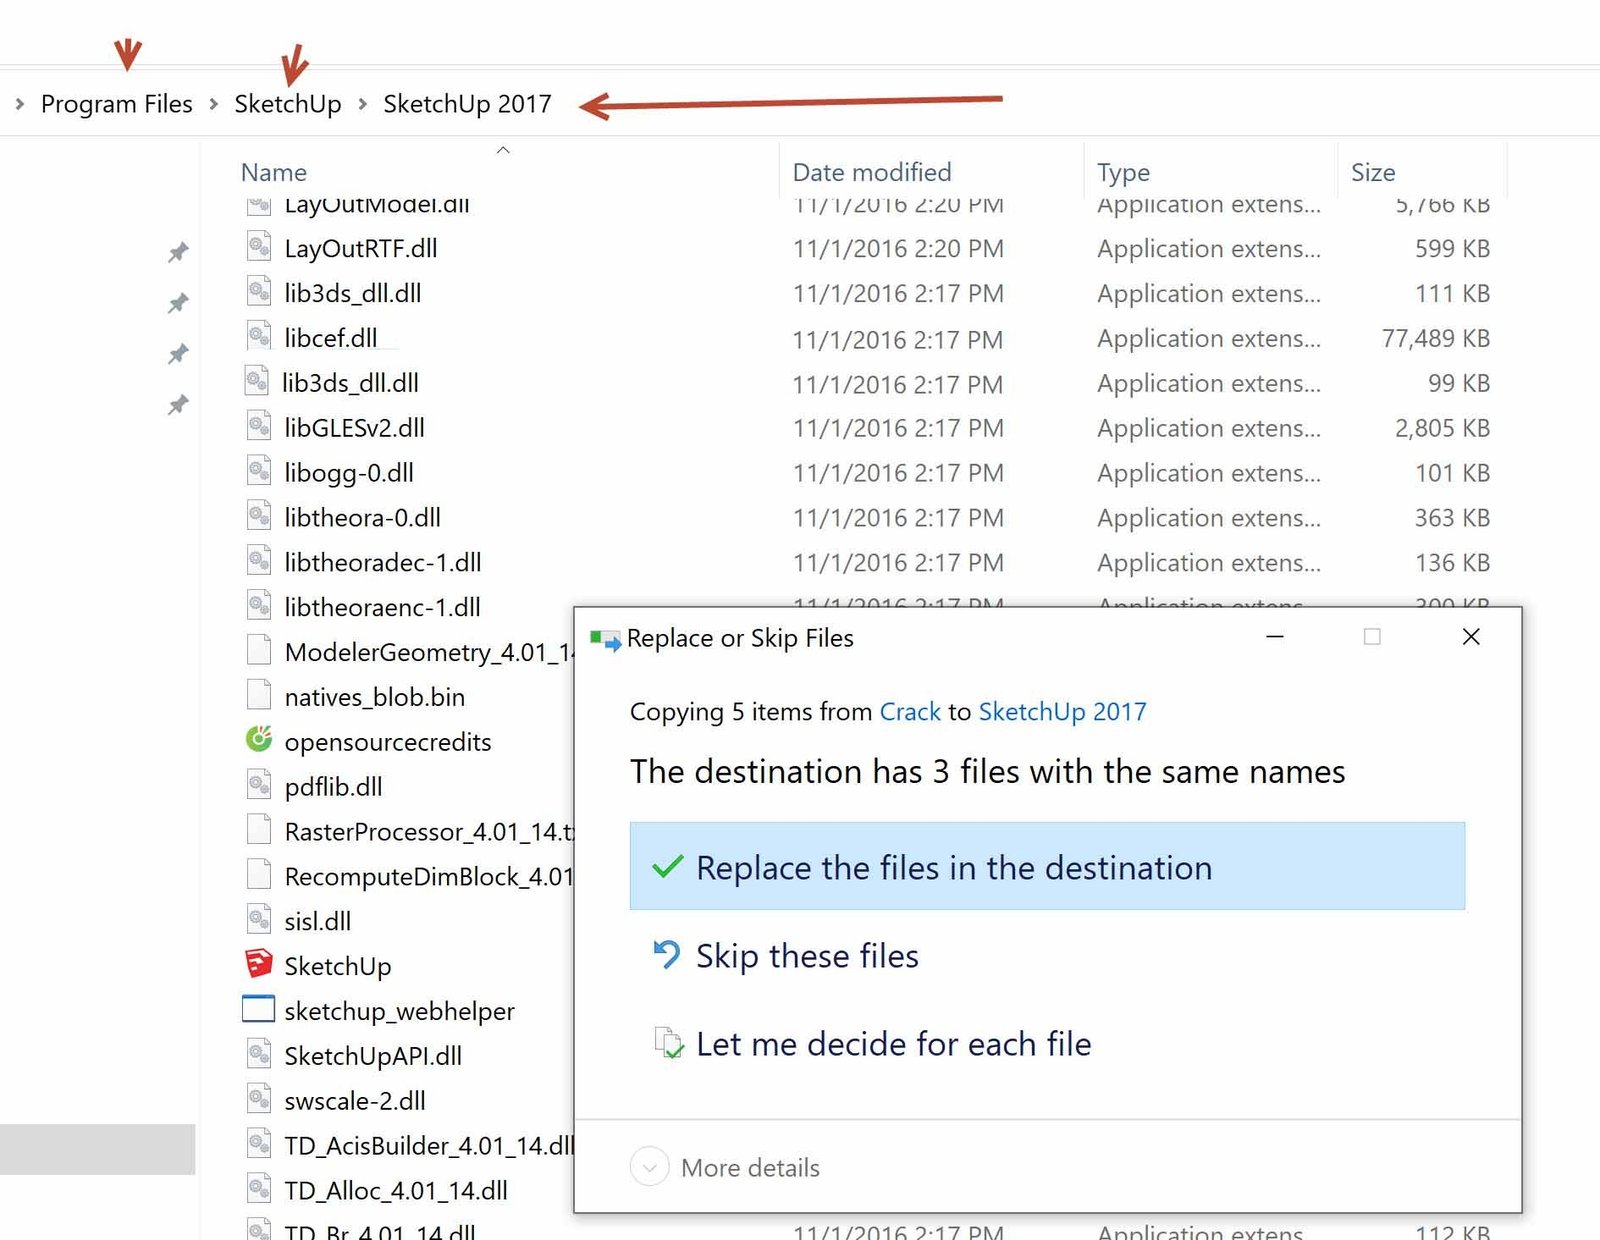The width and height of the screenshot is (1600, 1240).
Task: Click the libtheoraenc-1.dll file icon
Action: tap(259, 606)
